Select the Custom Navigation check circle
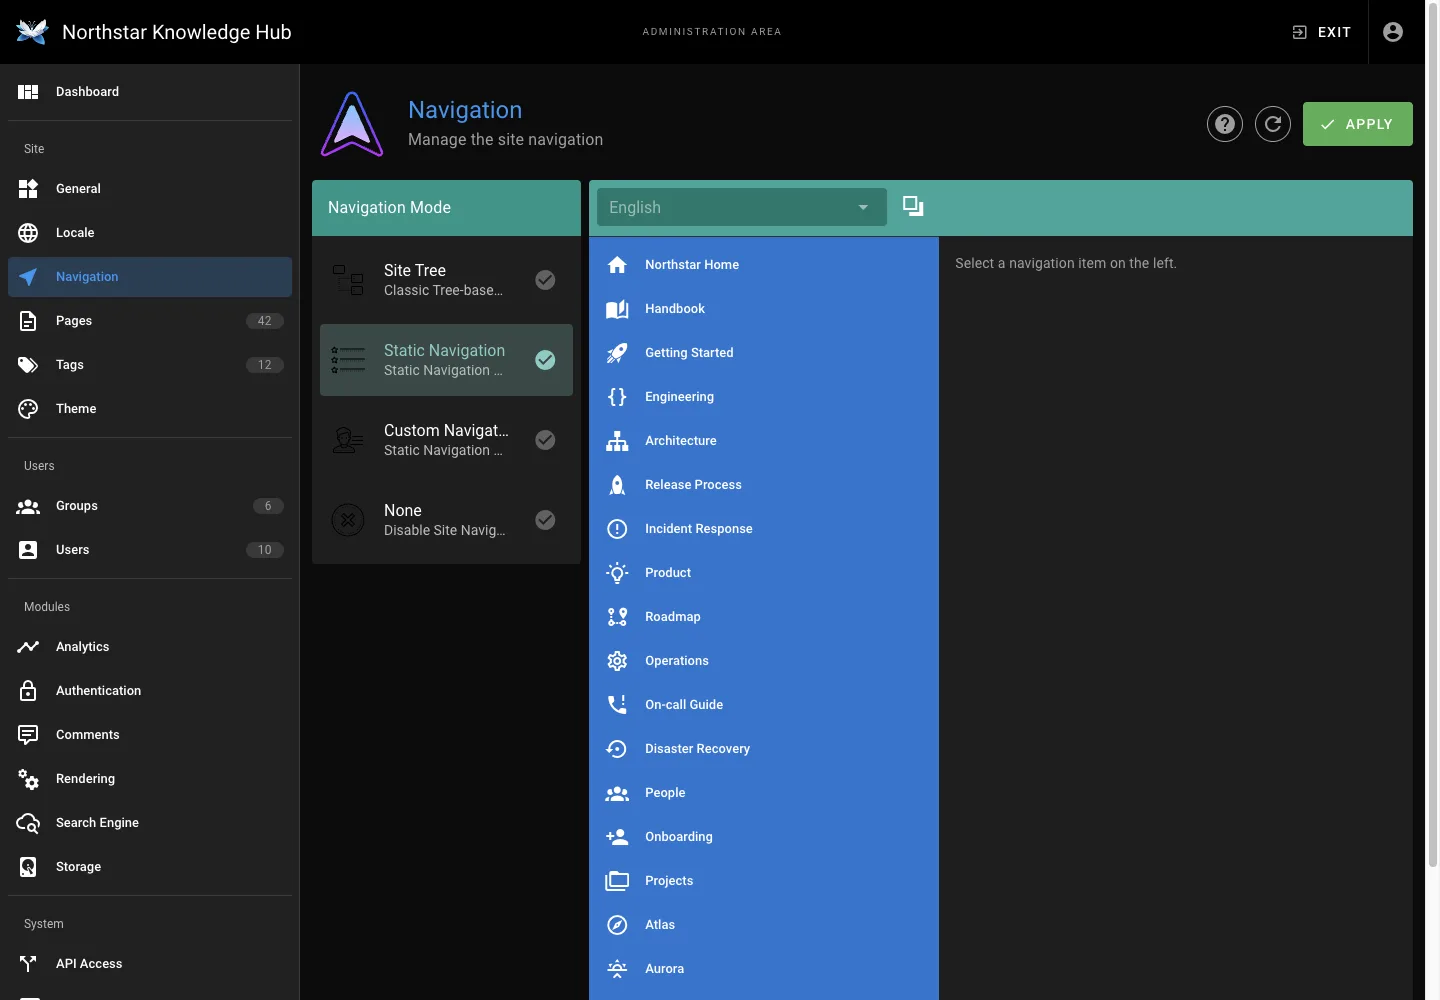This screenshot has width=1440, height=1000. (x=545, y=440)
